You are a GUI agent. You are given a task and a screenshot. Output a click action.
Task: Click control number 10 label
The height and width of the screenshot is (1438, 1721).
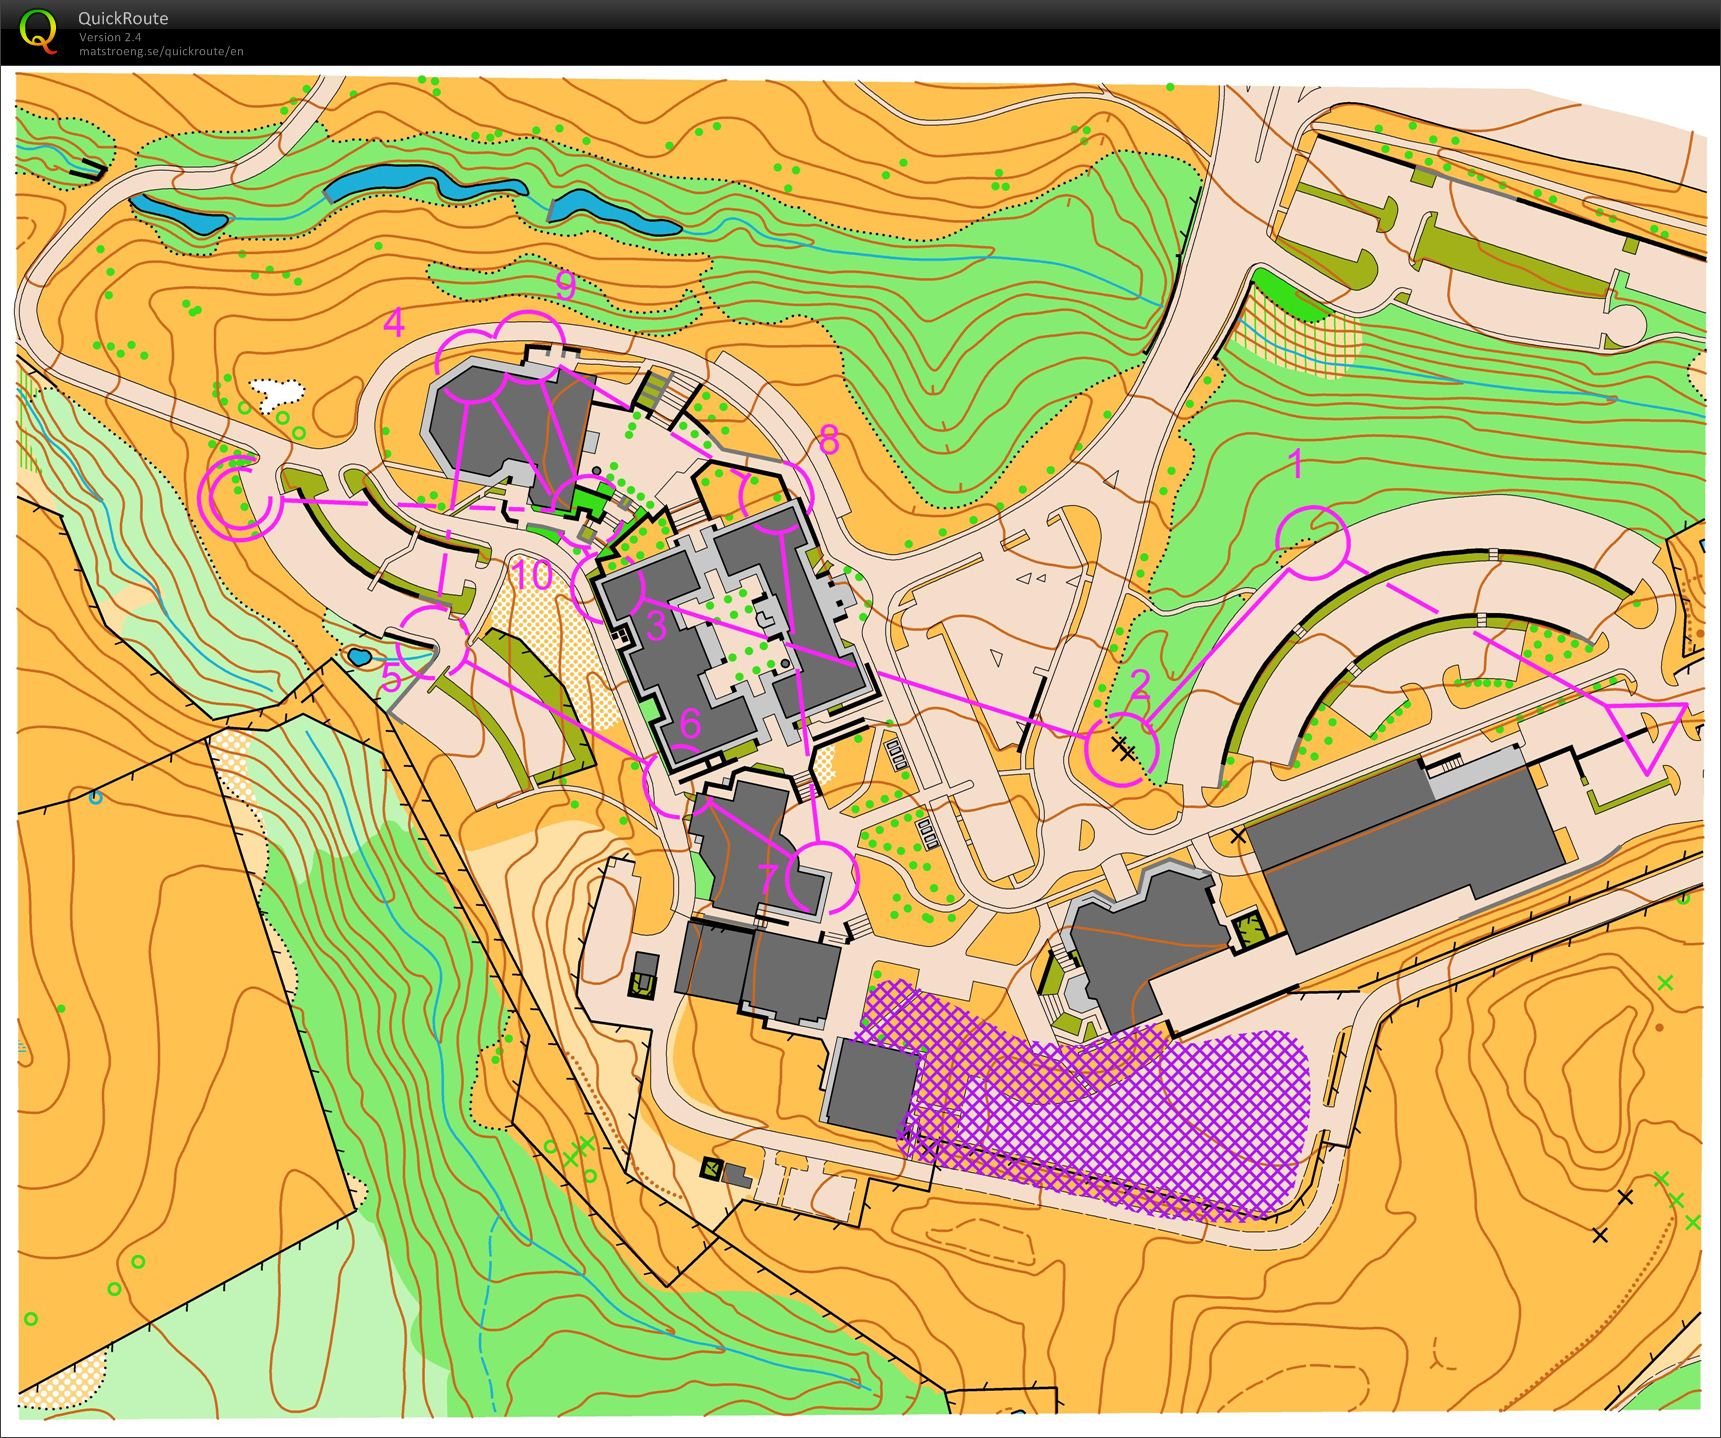(532, 575)
